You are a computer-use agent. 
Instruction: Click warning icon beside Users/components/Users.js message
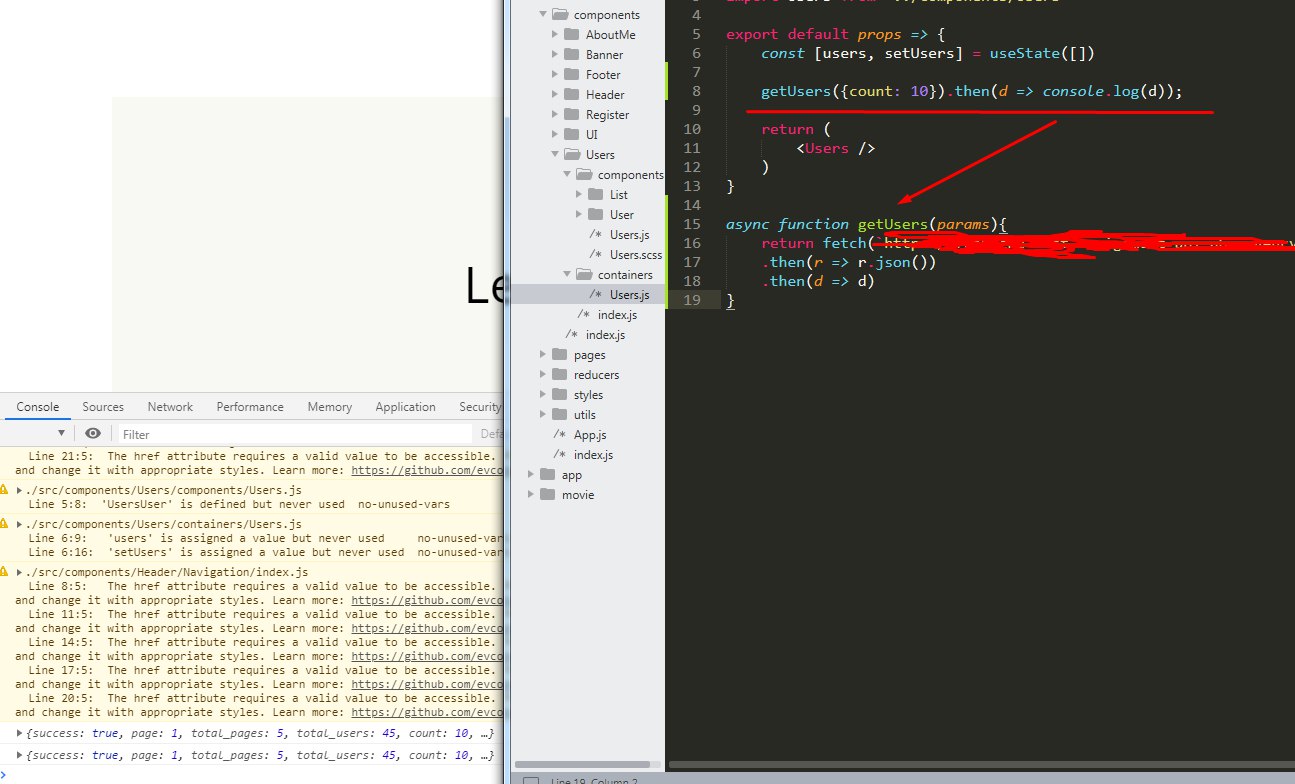click(x=5, y=490)
